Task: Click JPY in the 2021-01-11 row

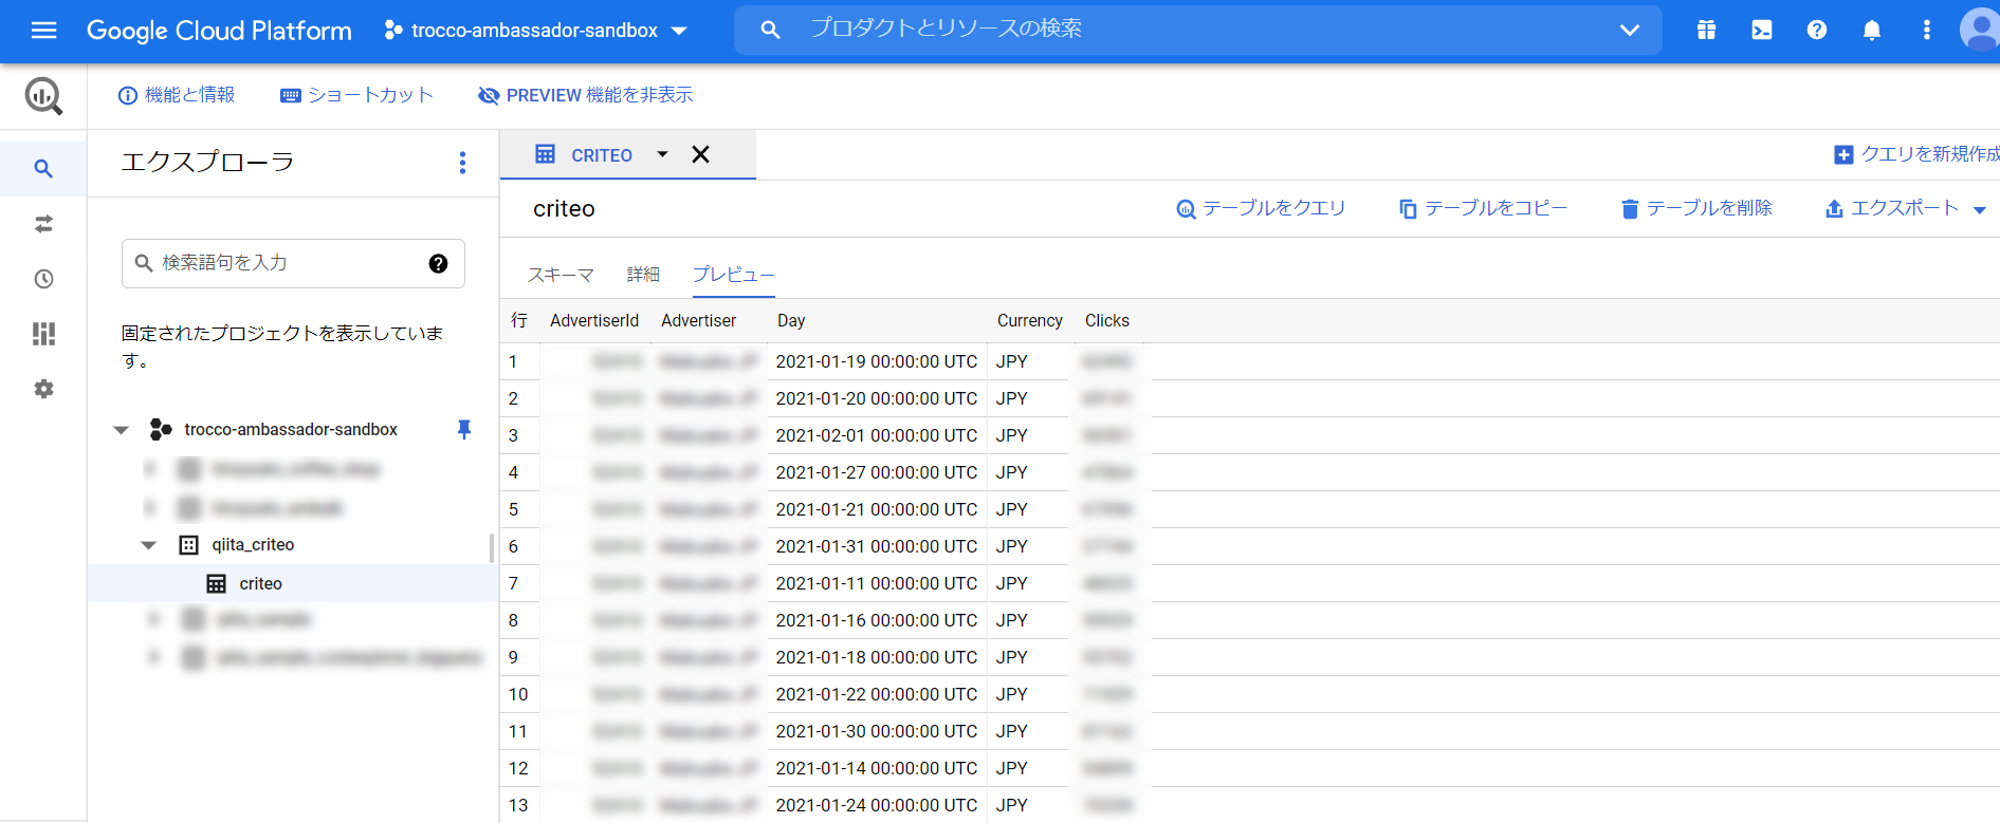Action: click(1011, 584)
